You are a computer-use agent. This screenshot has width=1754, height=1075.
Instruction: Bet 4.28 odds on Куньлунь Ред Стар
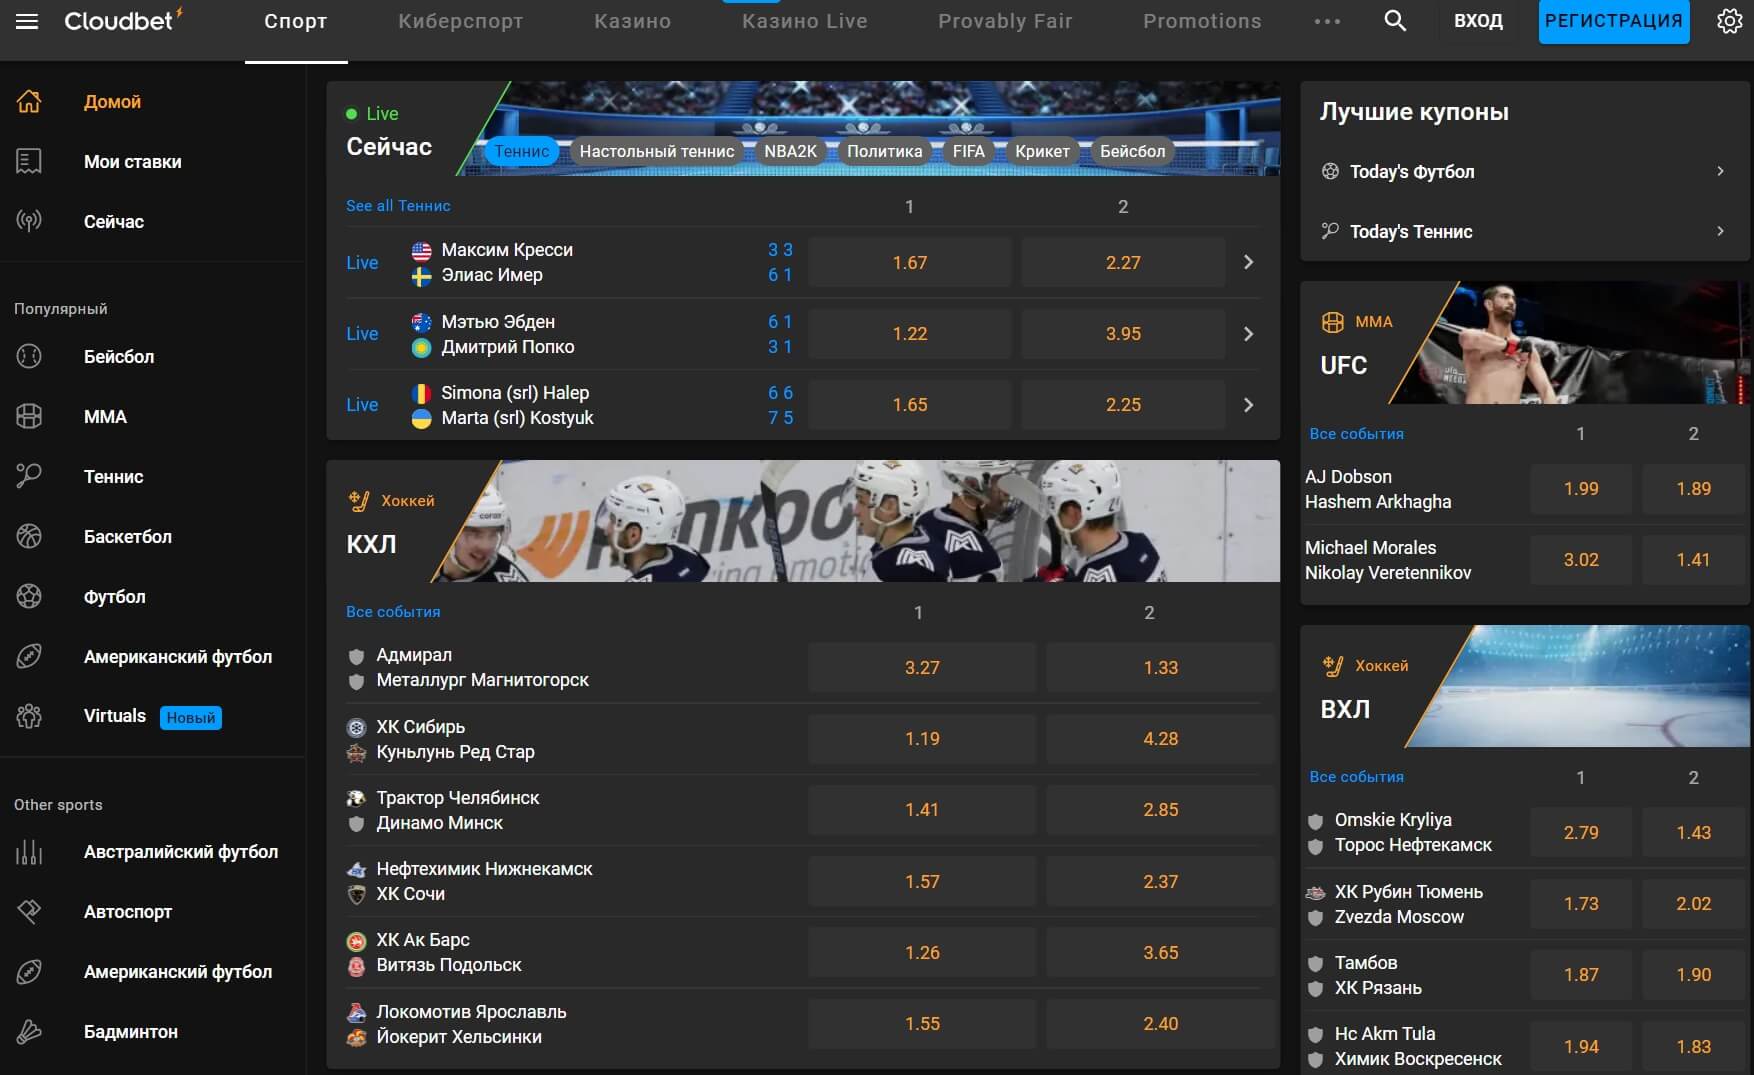click(1161, 739)
